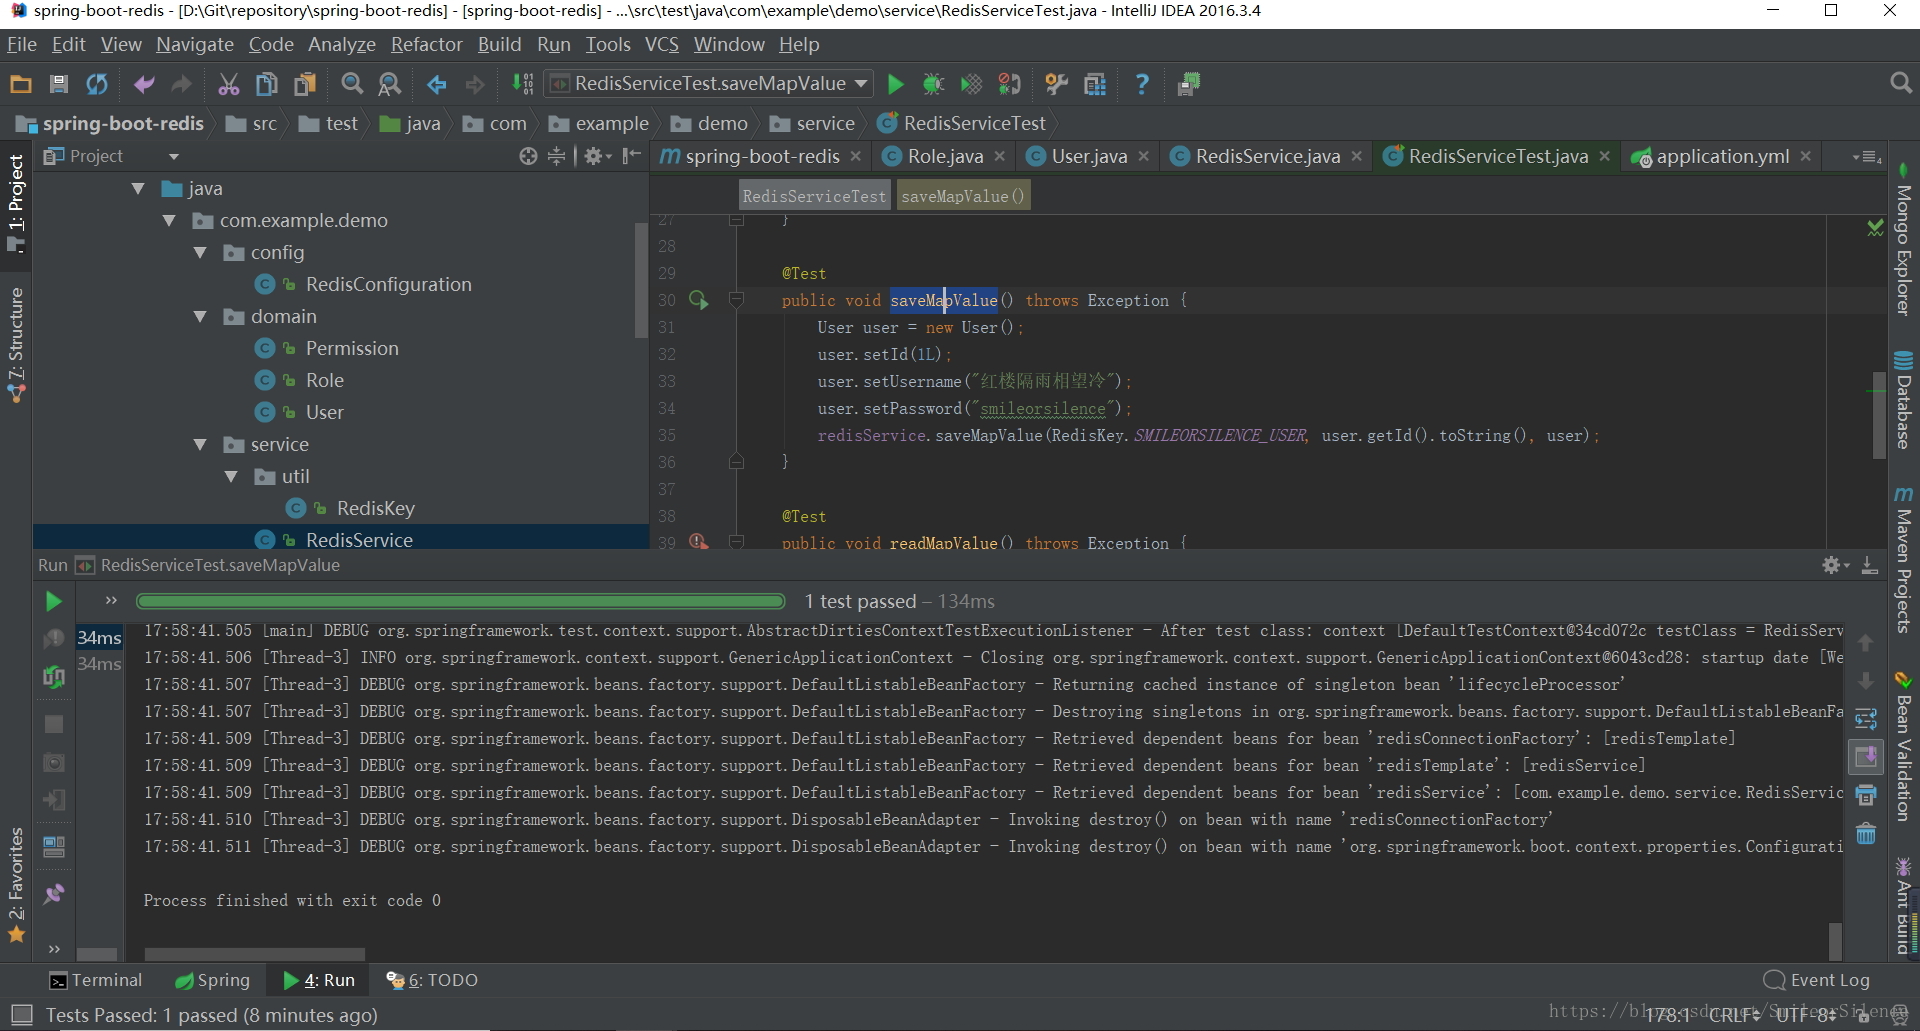The height and width of the screenshot is (1031, 1920).
Task: Close the User.java tab
Action: (x=1144, y=156)
